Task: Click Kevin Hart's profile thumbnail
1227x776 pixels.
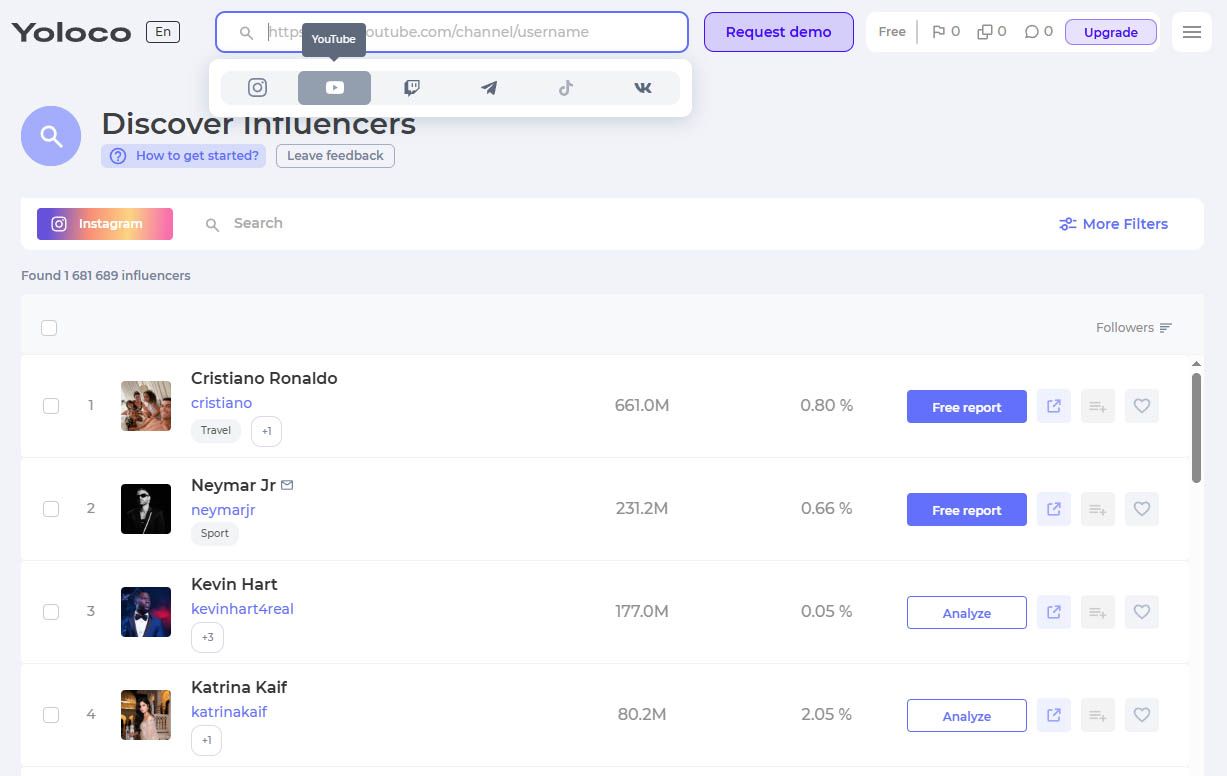Action: (x=146, y=612)
